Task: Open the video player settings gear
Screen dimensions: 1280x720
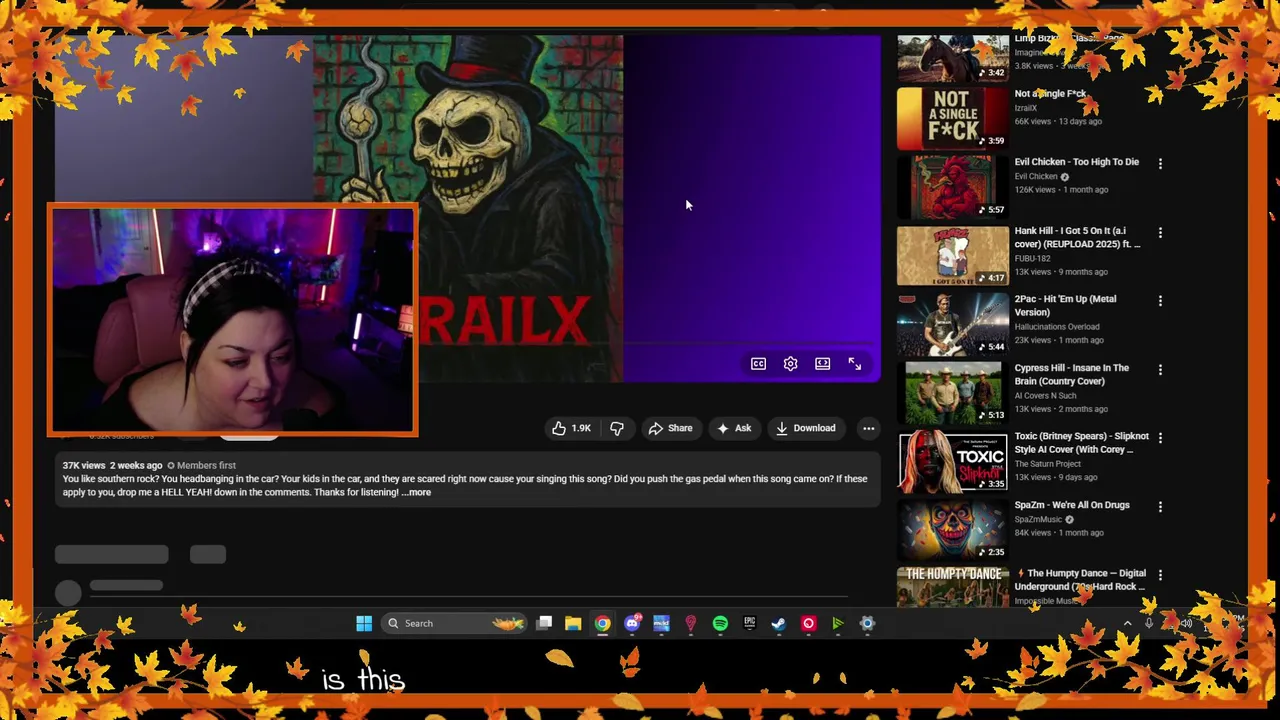Action: [790, 364]
